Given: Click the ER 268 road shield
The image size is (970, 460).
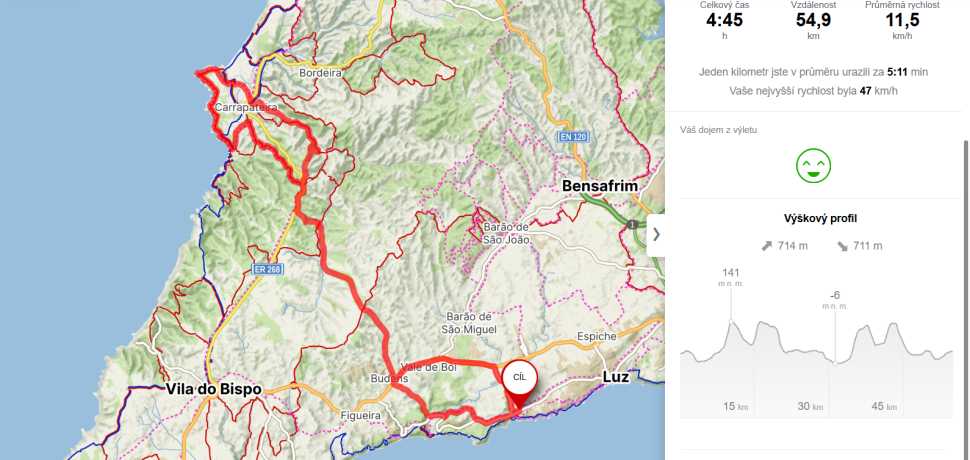Looking at the screenshot, I should click(266, 268).
